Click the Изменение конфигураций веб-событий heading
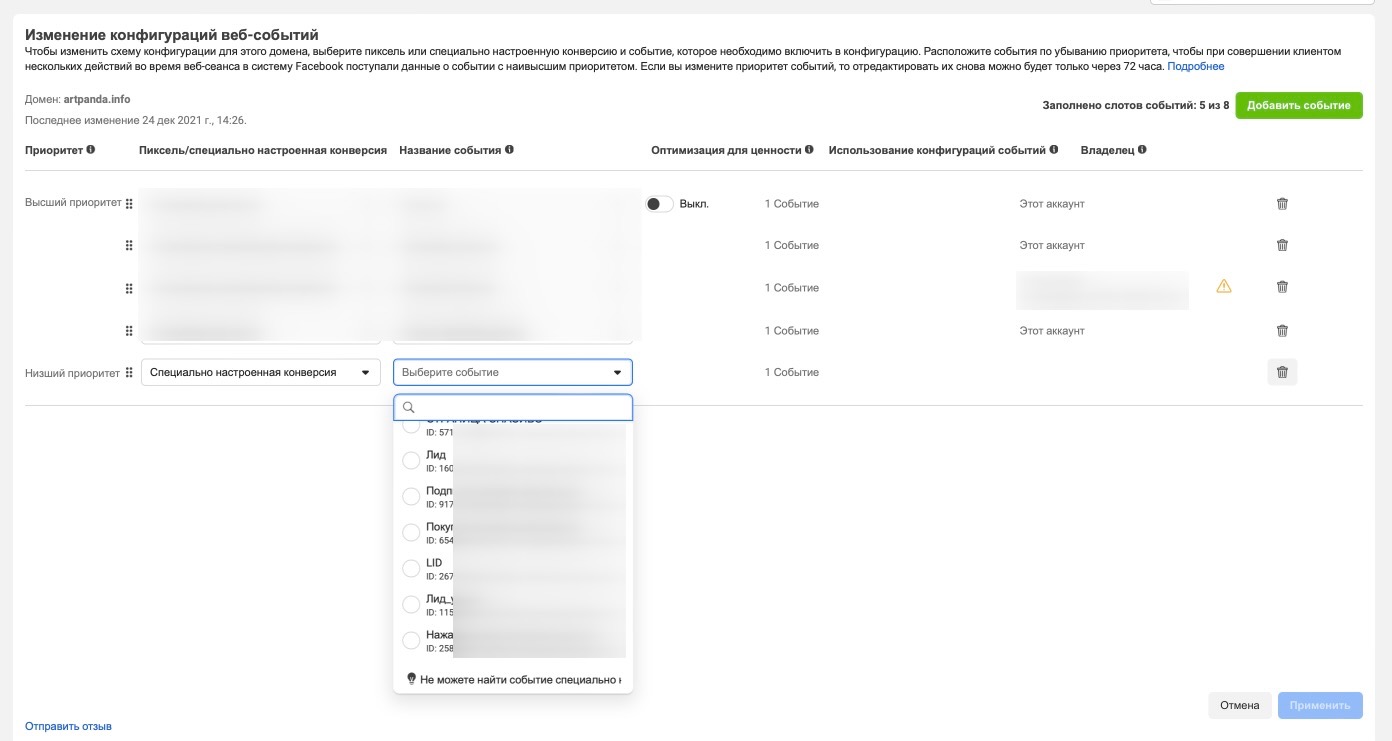 pos(172,35)
